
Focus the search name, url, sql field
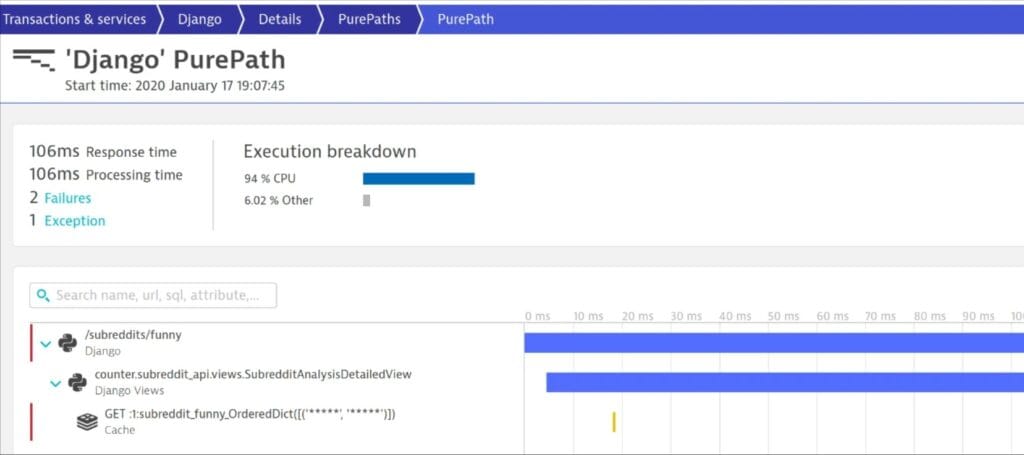click(153, 295)
